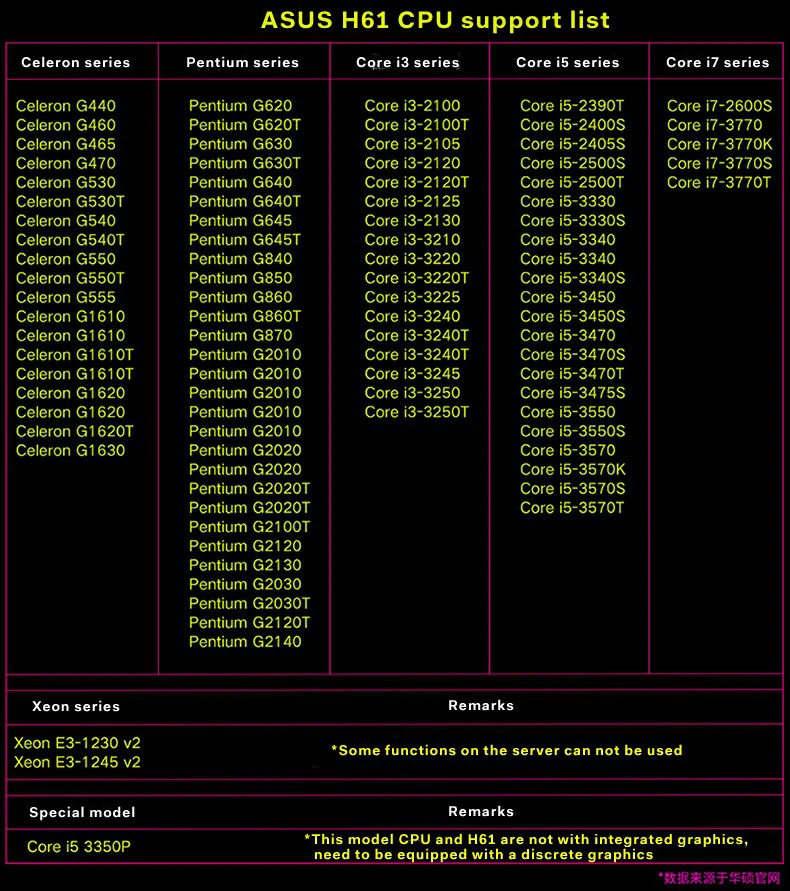Click Core i5-3330S
790x891 pixels.
(x=573, y=220)
